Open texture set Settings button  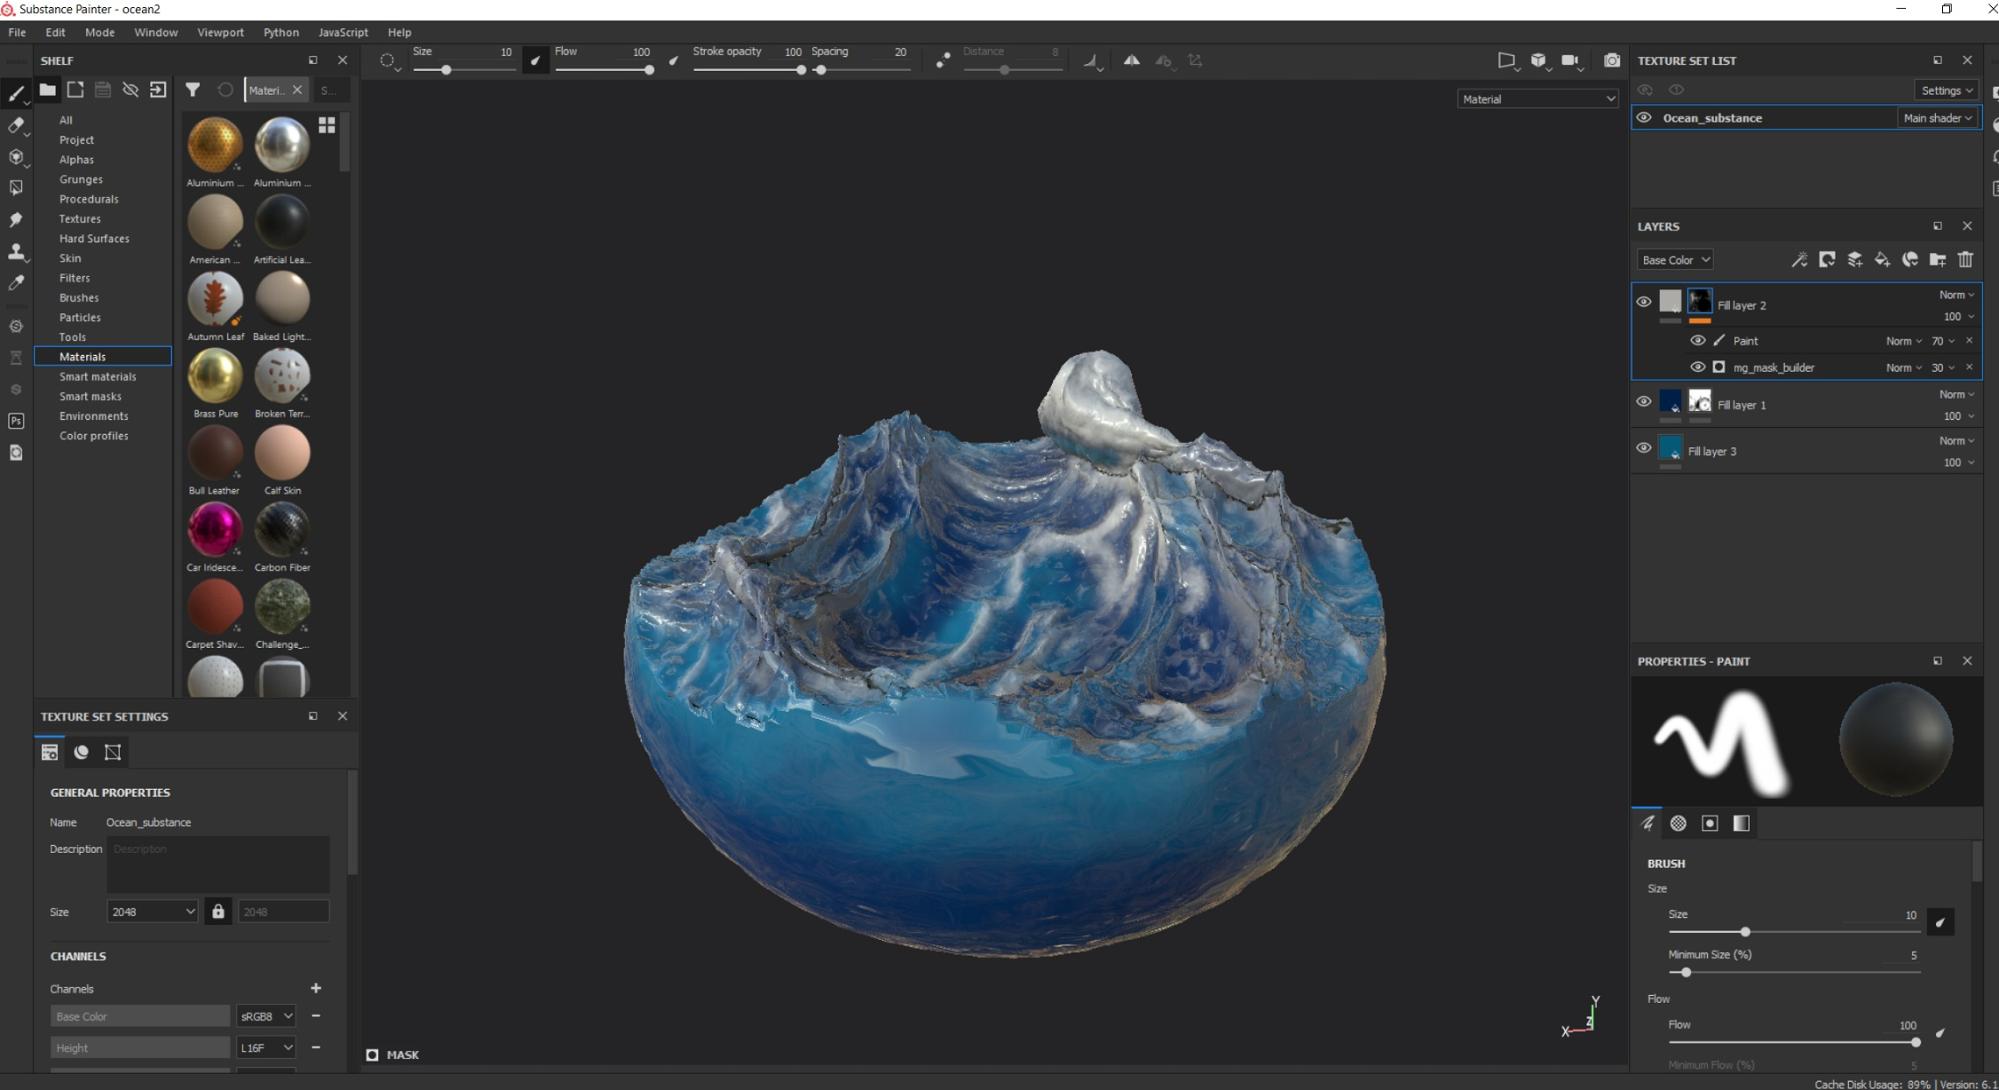pos(1946,90)
